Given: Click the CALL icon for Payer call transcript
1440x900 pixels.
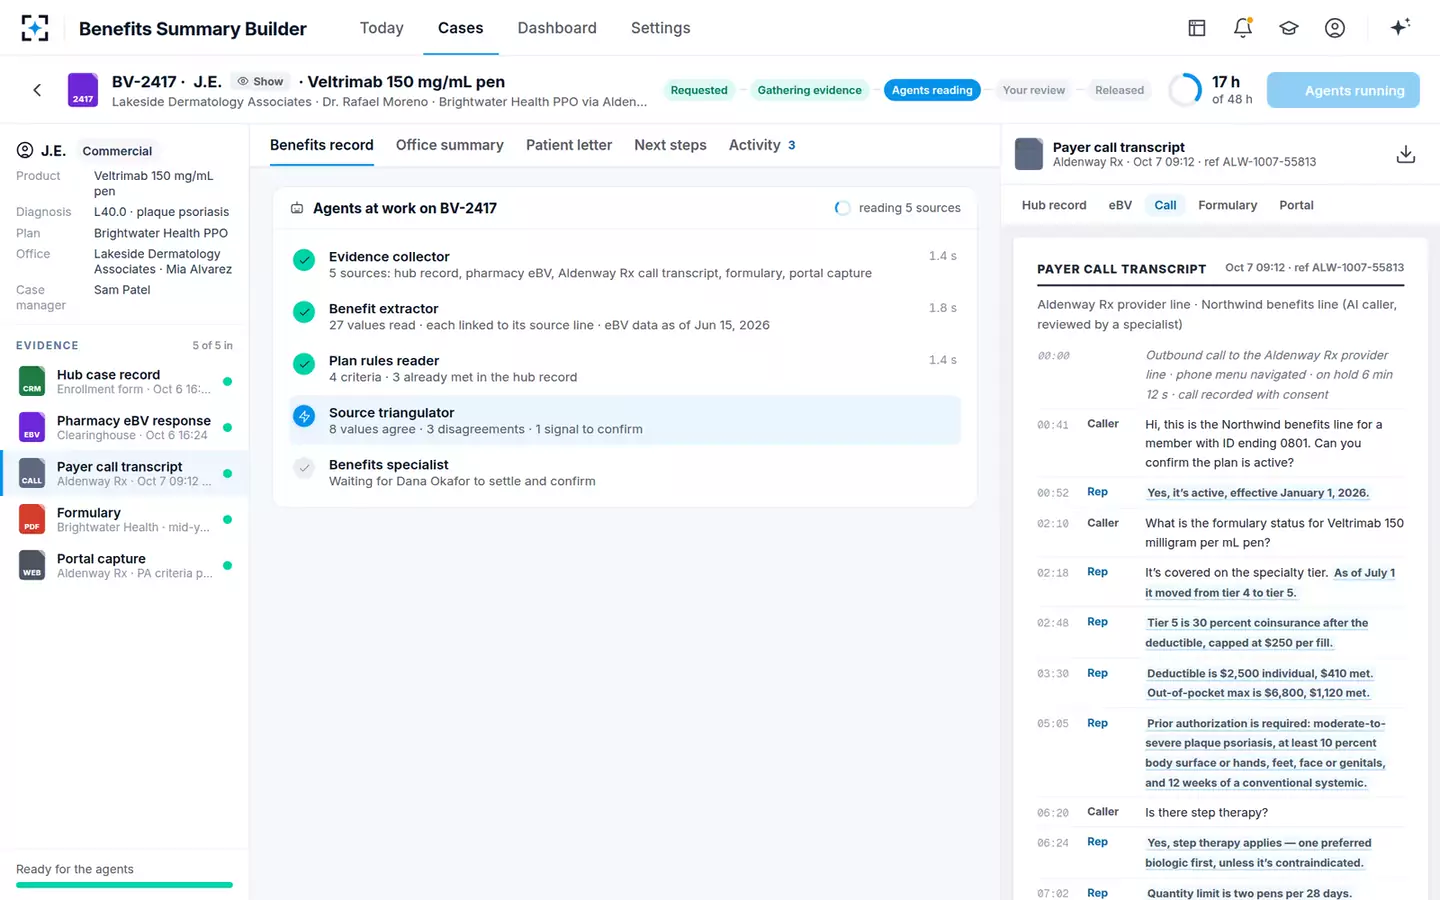Looking at the screenshot, I should tap(32, 473).
